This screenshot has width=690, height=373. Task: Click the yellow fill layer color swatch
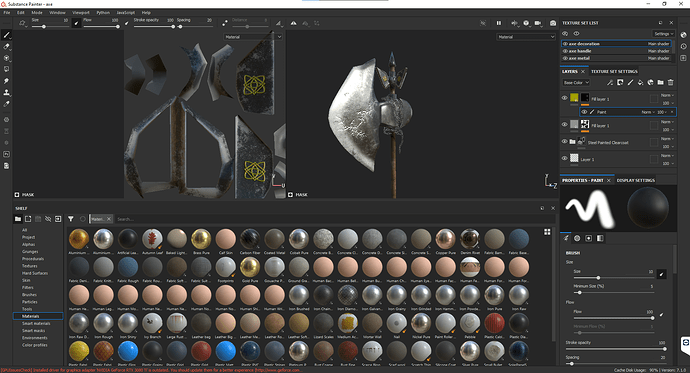(574, 98)
